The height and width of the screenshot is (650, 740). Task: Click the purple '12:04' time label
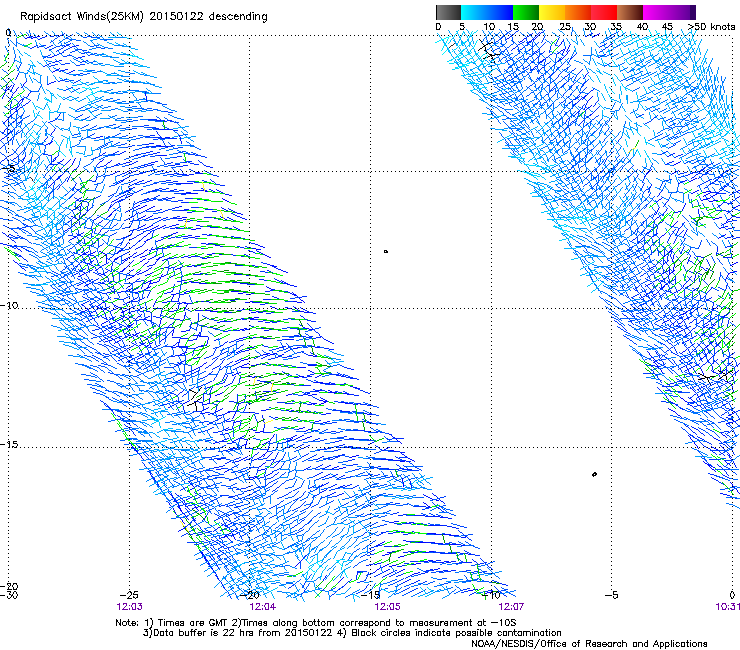263,607
